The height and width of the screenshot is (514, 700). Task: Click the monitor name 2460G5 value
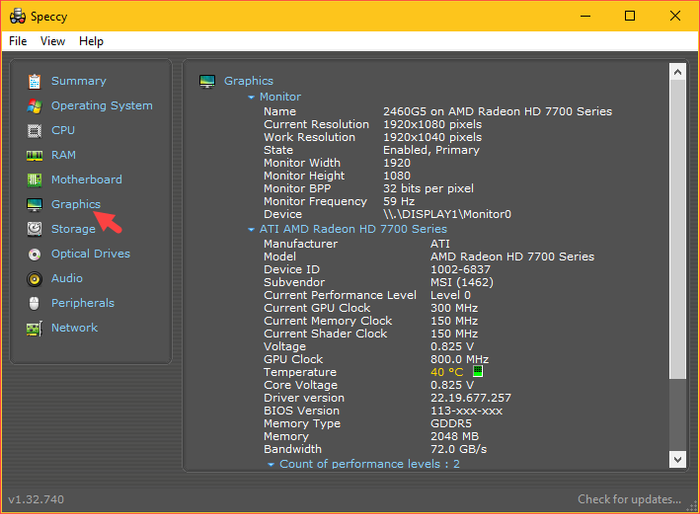[x=498, y=111]
